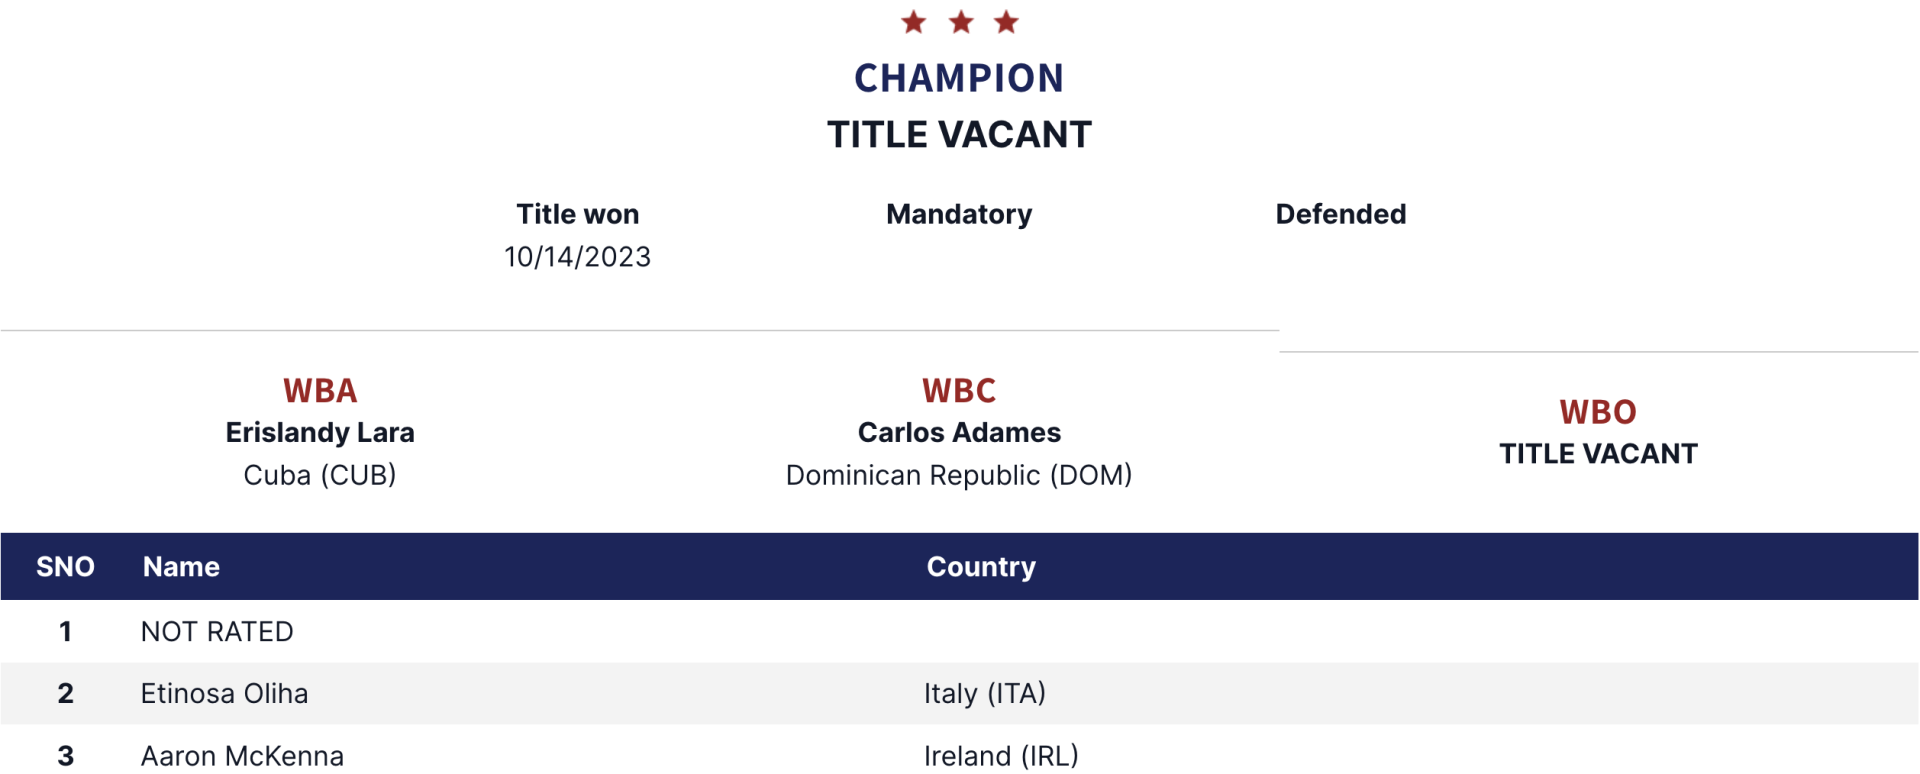Click the left red star icon
The width and height of the screenshot is (1920, 774).
(x=913, y=22)
